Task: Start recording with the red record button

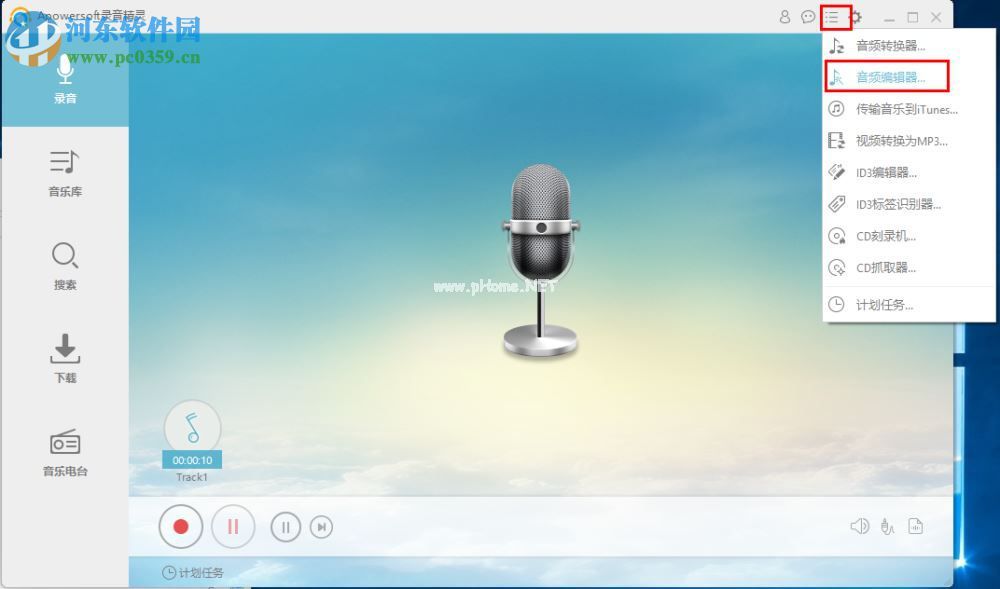Action: coord(181,527)
